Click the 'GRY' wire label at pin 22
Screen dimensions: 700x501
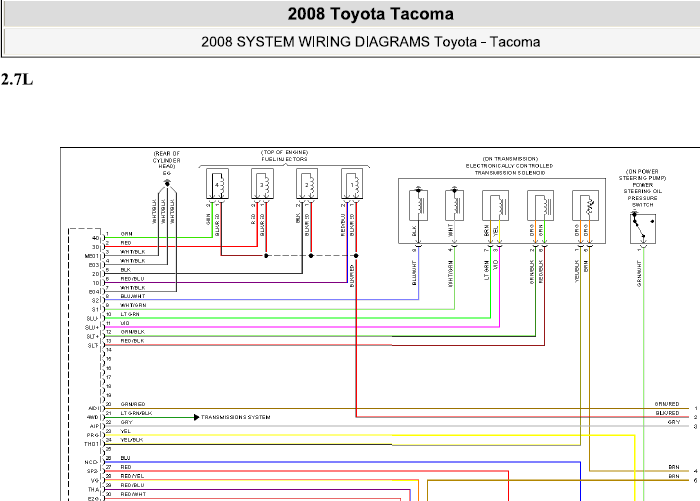coord(126,422)
